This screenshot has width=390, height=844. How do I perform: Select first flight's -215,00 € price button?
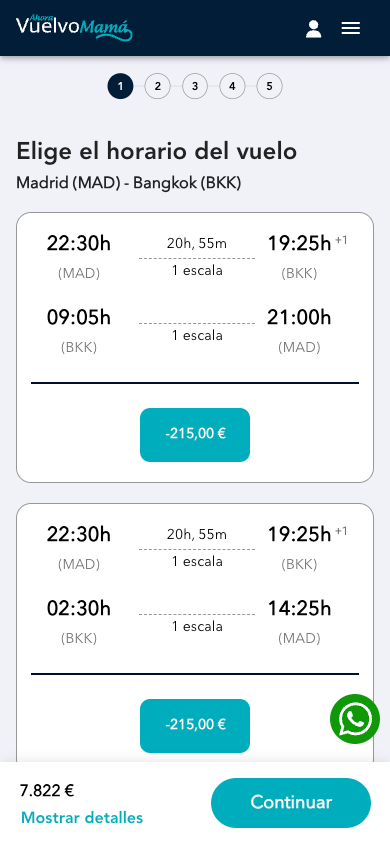[x=195, y=435]
